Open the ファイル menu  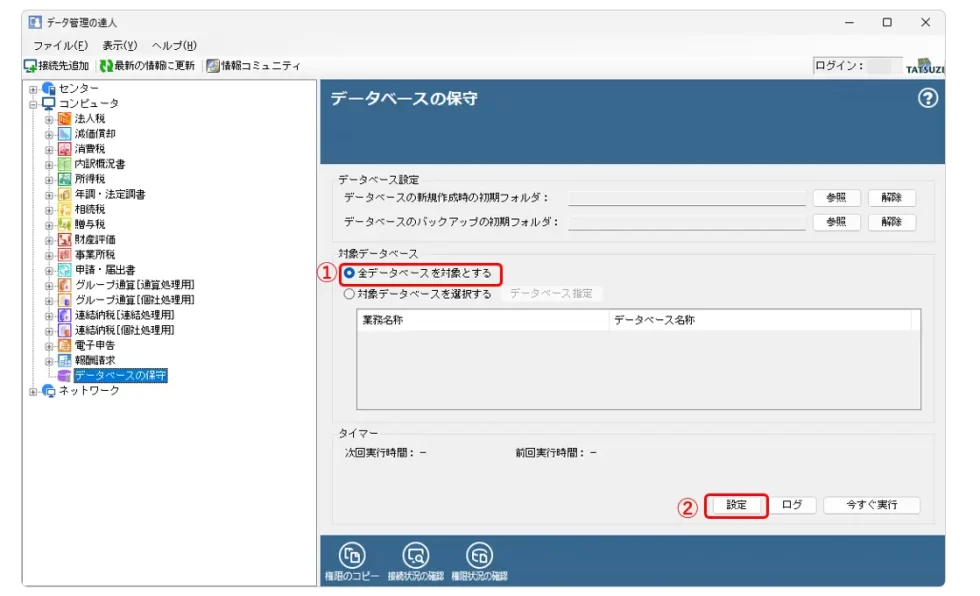coord(60,46)
